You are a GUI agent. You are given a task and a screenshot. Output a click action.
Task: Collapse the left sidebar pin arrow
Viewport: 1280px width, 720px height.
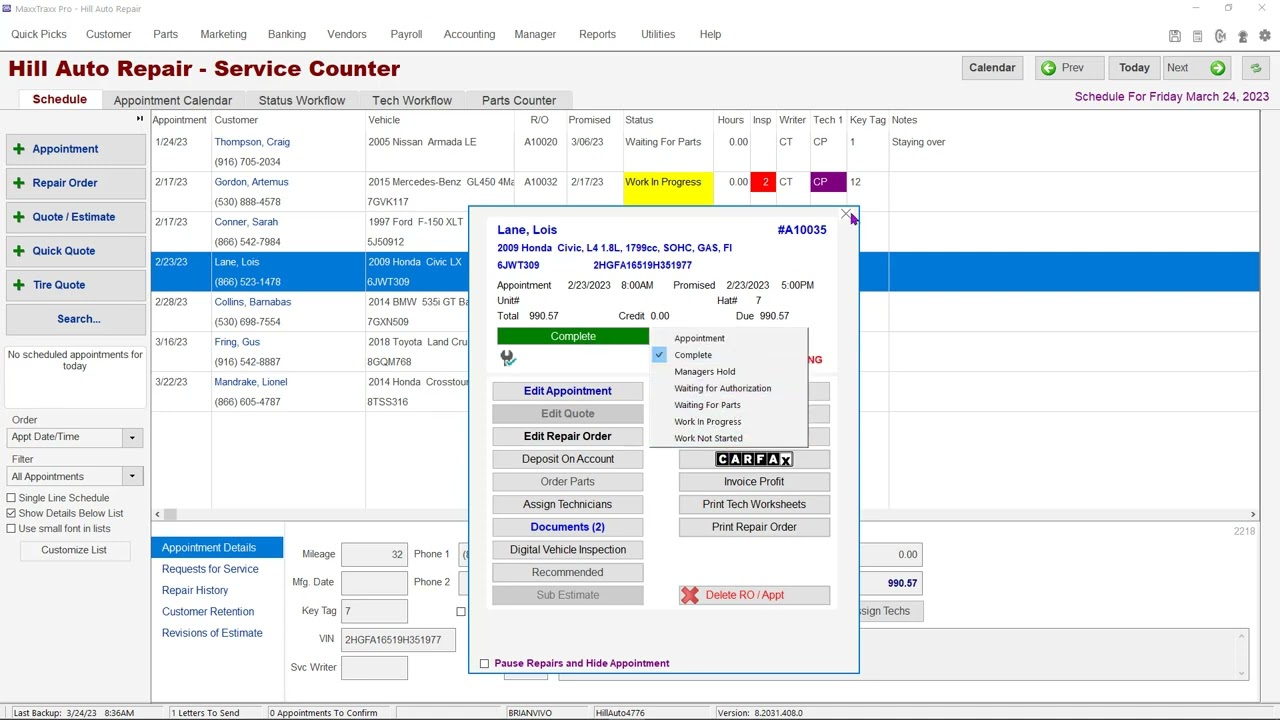point(140,120)
